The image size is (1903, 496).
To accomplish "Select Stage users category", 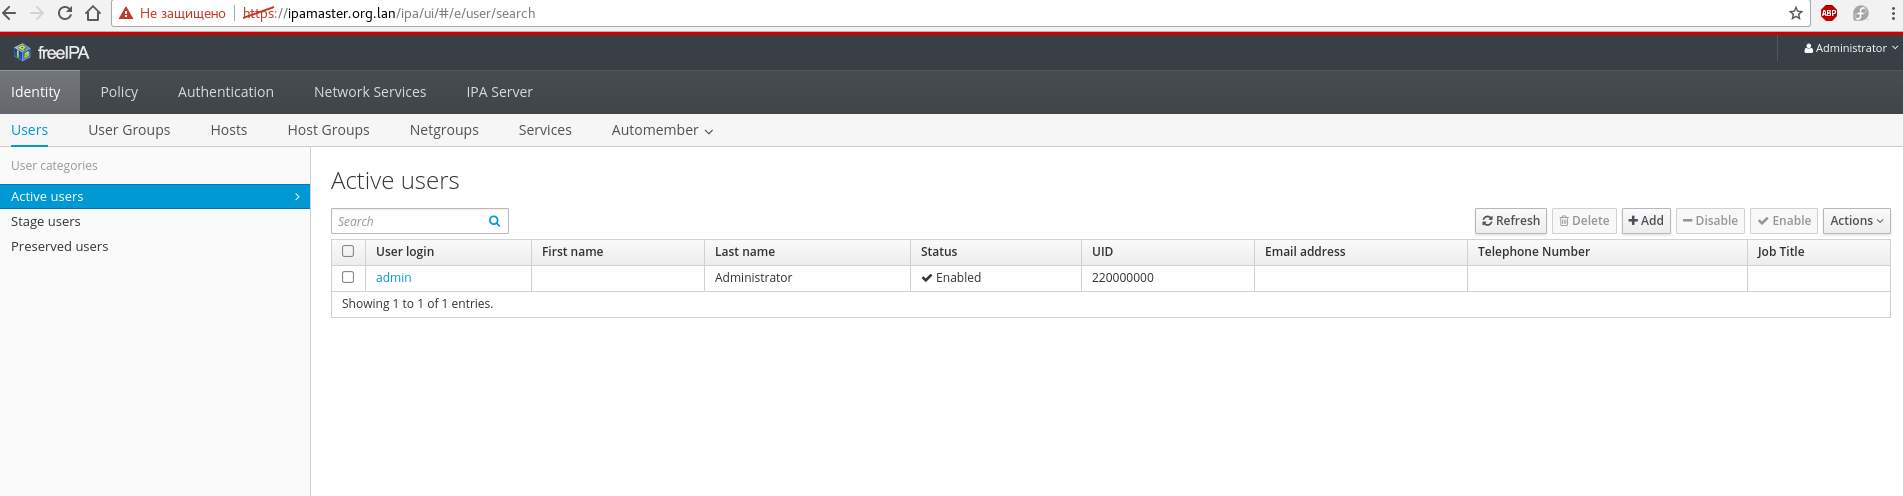I will click(x=155, y=222).
